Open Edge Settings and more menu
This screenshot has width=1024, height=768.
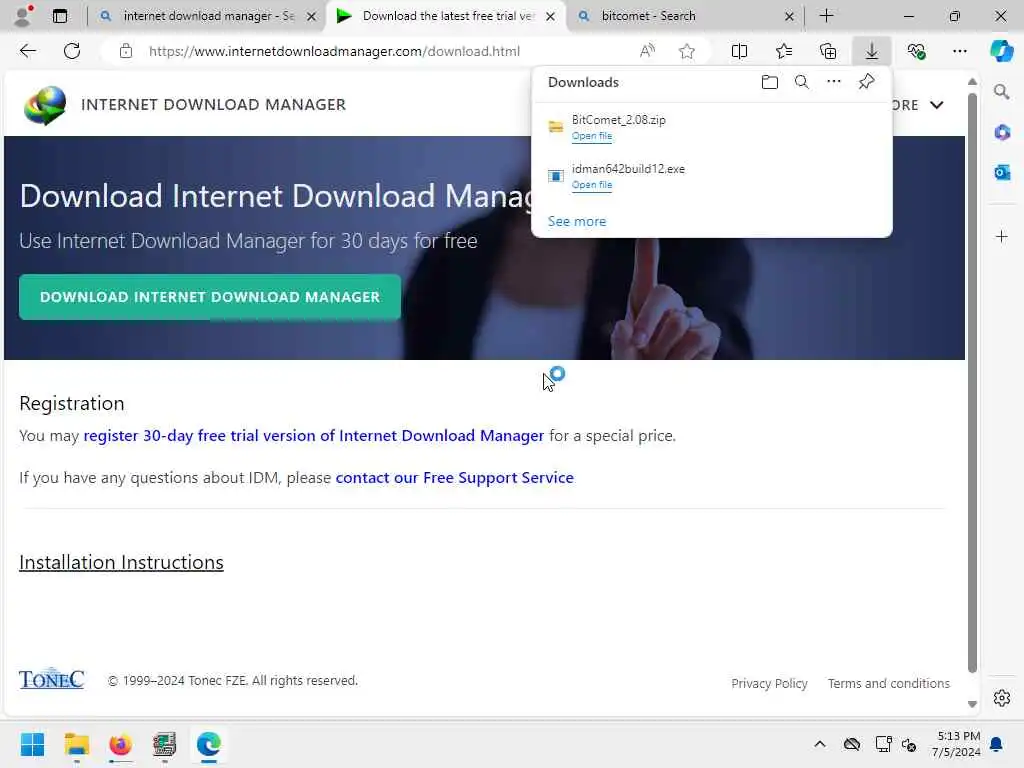959,51
